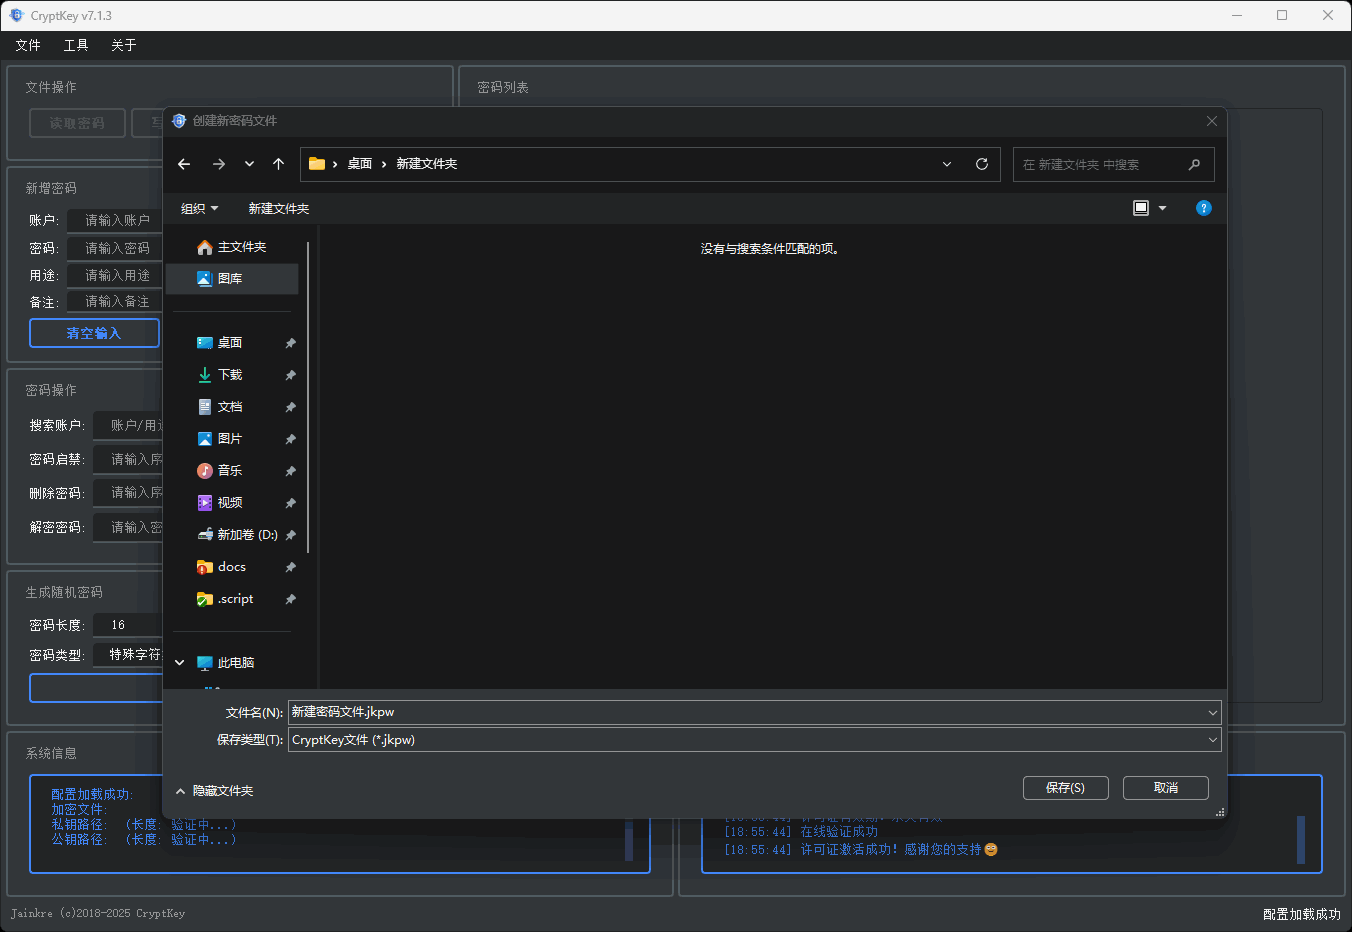Open 音乐 quick access item
Screen dimensions: 1352x932
232,471
